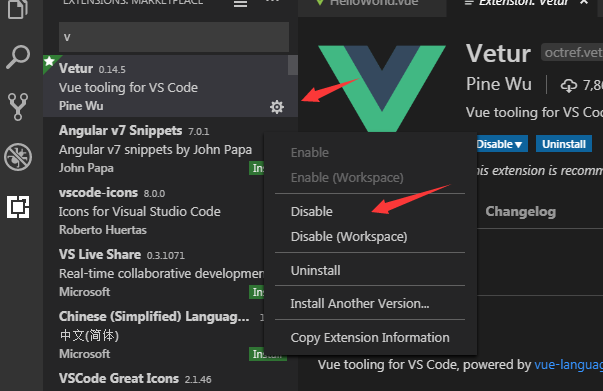Open the Debug view icon
The width and height of the screenshot is (603, 391).
pos(18,157)
